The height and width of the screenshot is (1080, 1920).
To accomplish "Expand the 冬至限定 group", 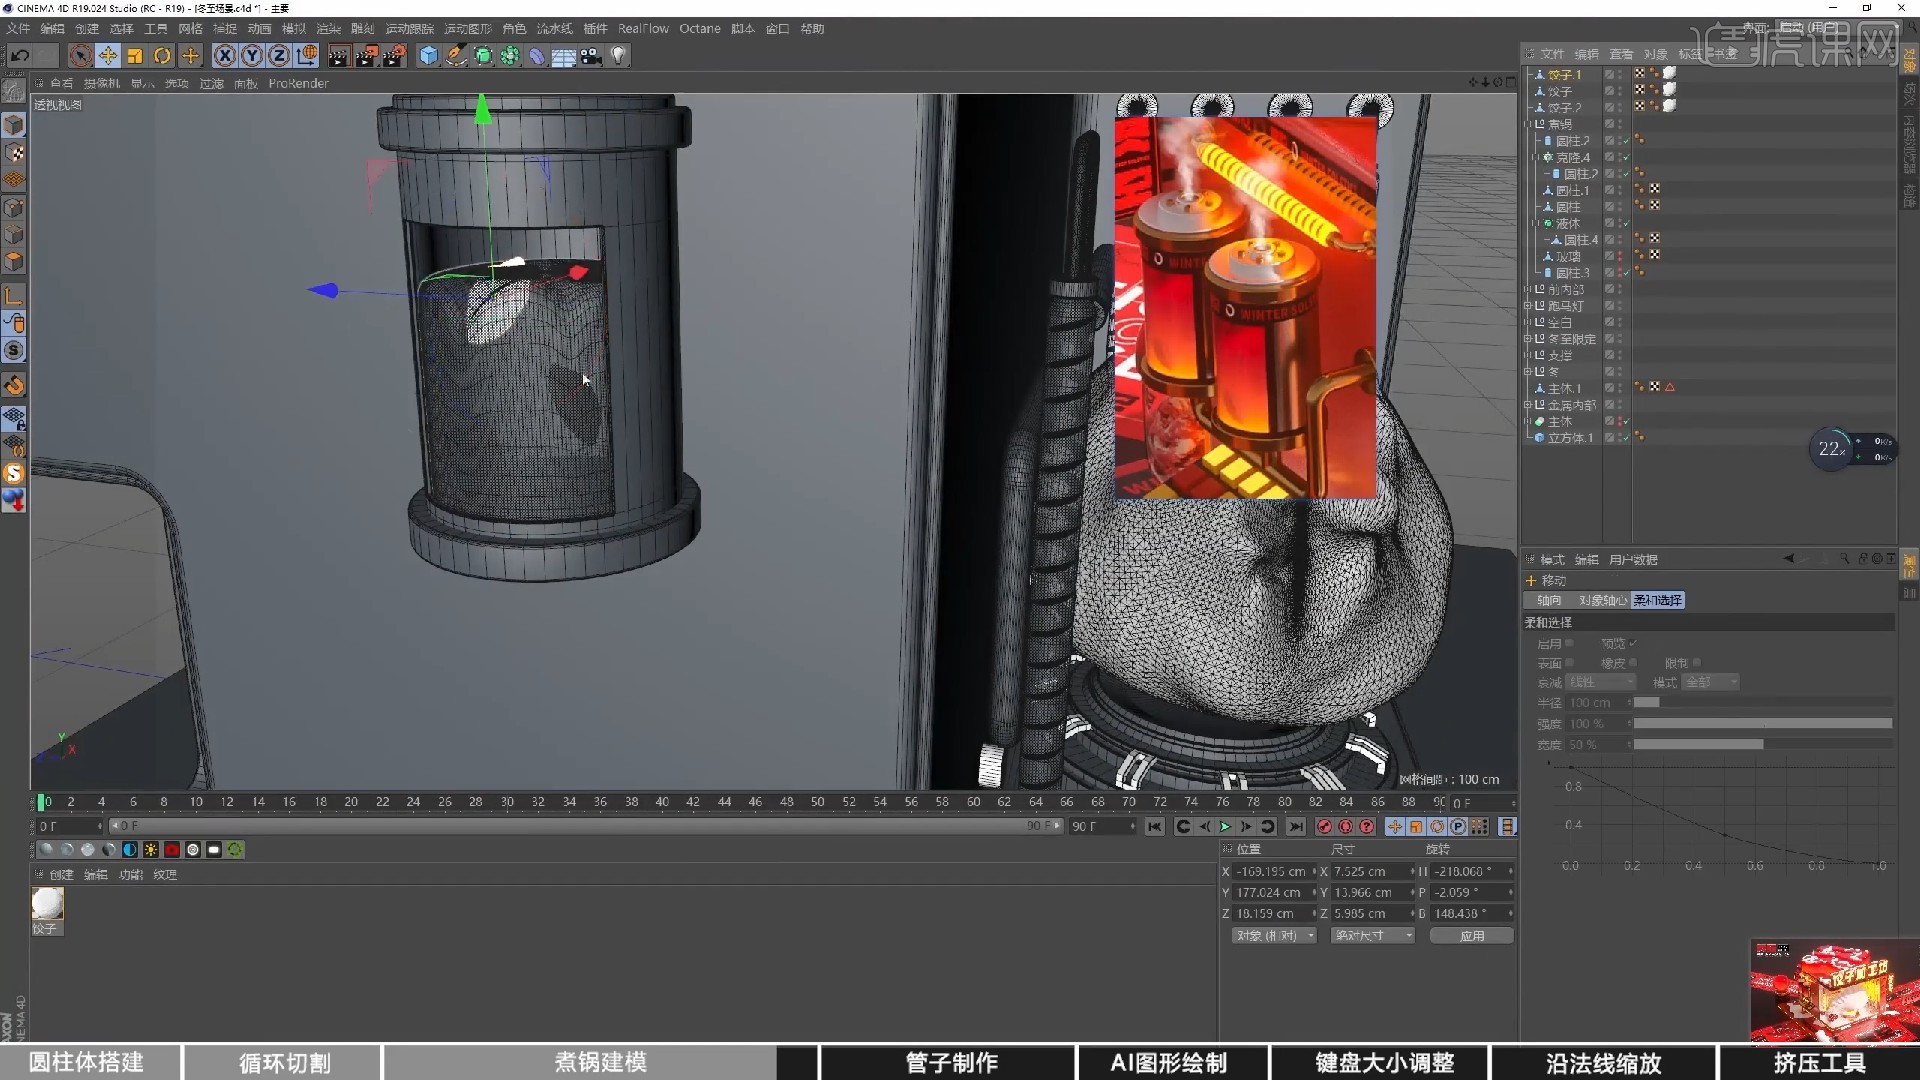I will coord(1528,339).
